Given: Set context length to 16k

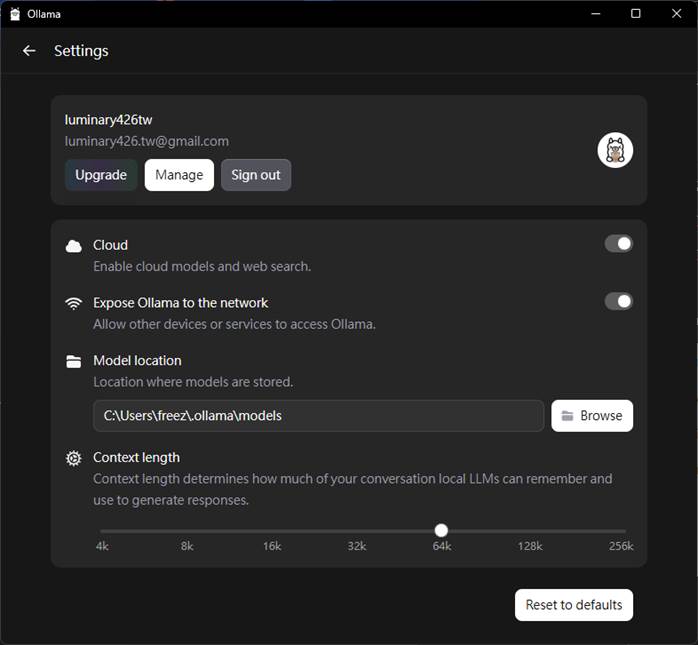Looking at the screenshot, I should click(x=272, y=531).
